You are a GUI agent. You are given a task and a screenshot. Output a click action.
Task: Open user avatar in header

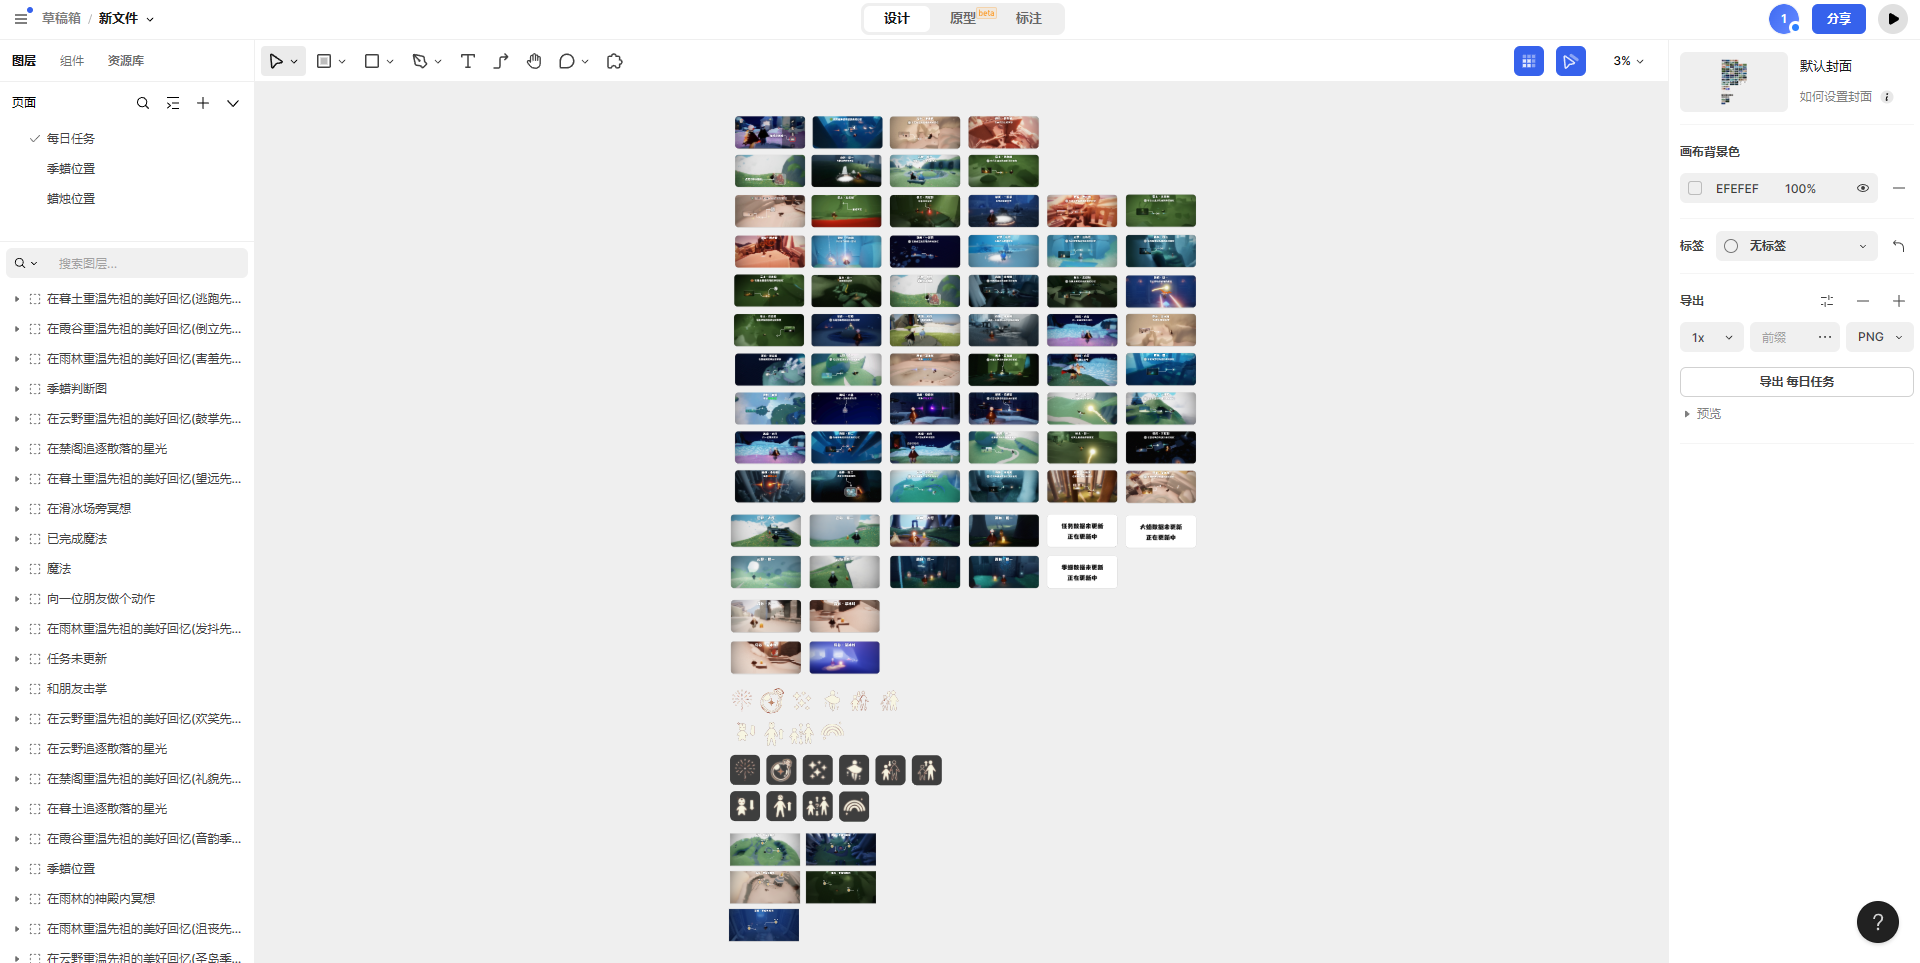tap(1784, 18)
